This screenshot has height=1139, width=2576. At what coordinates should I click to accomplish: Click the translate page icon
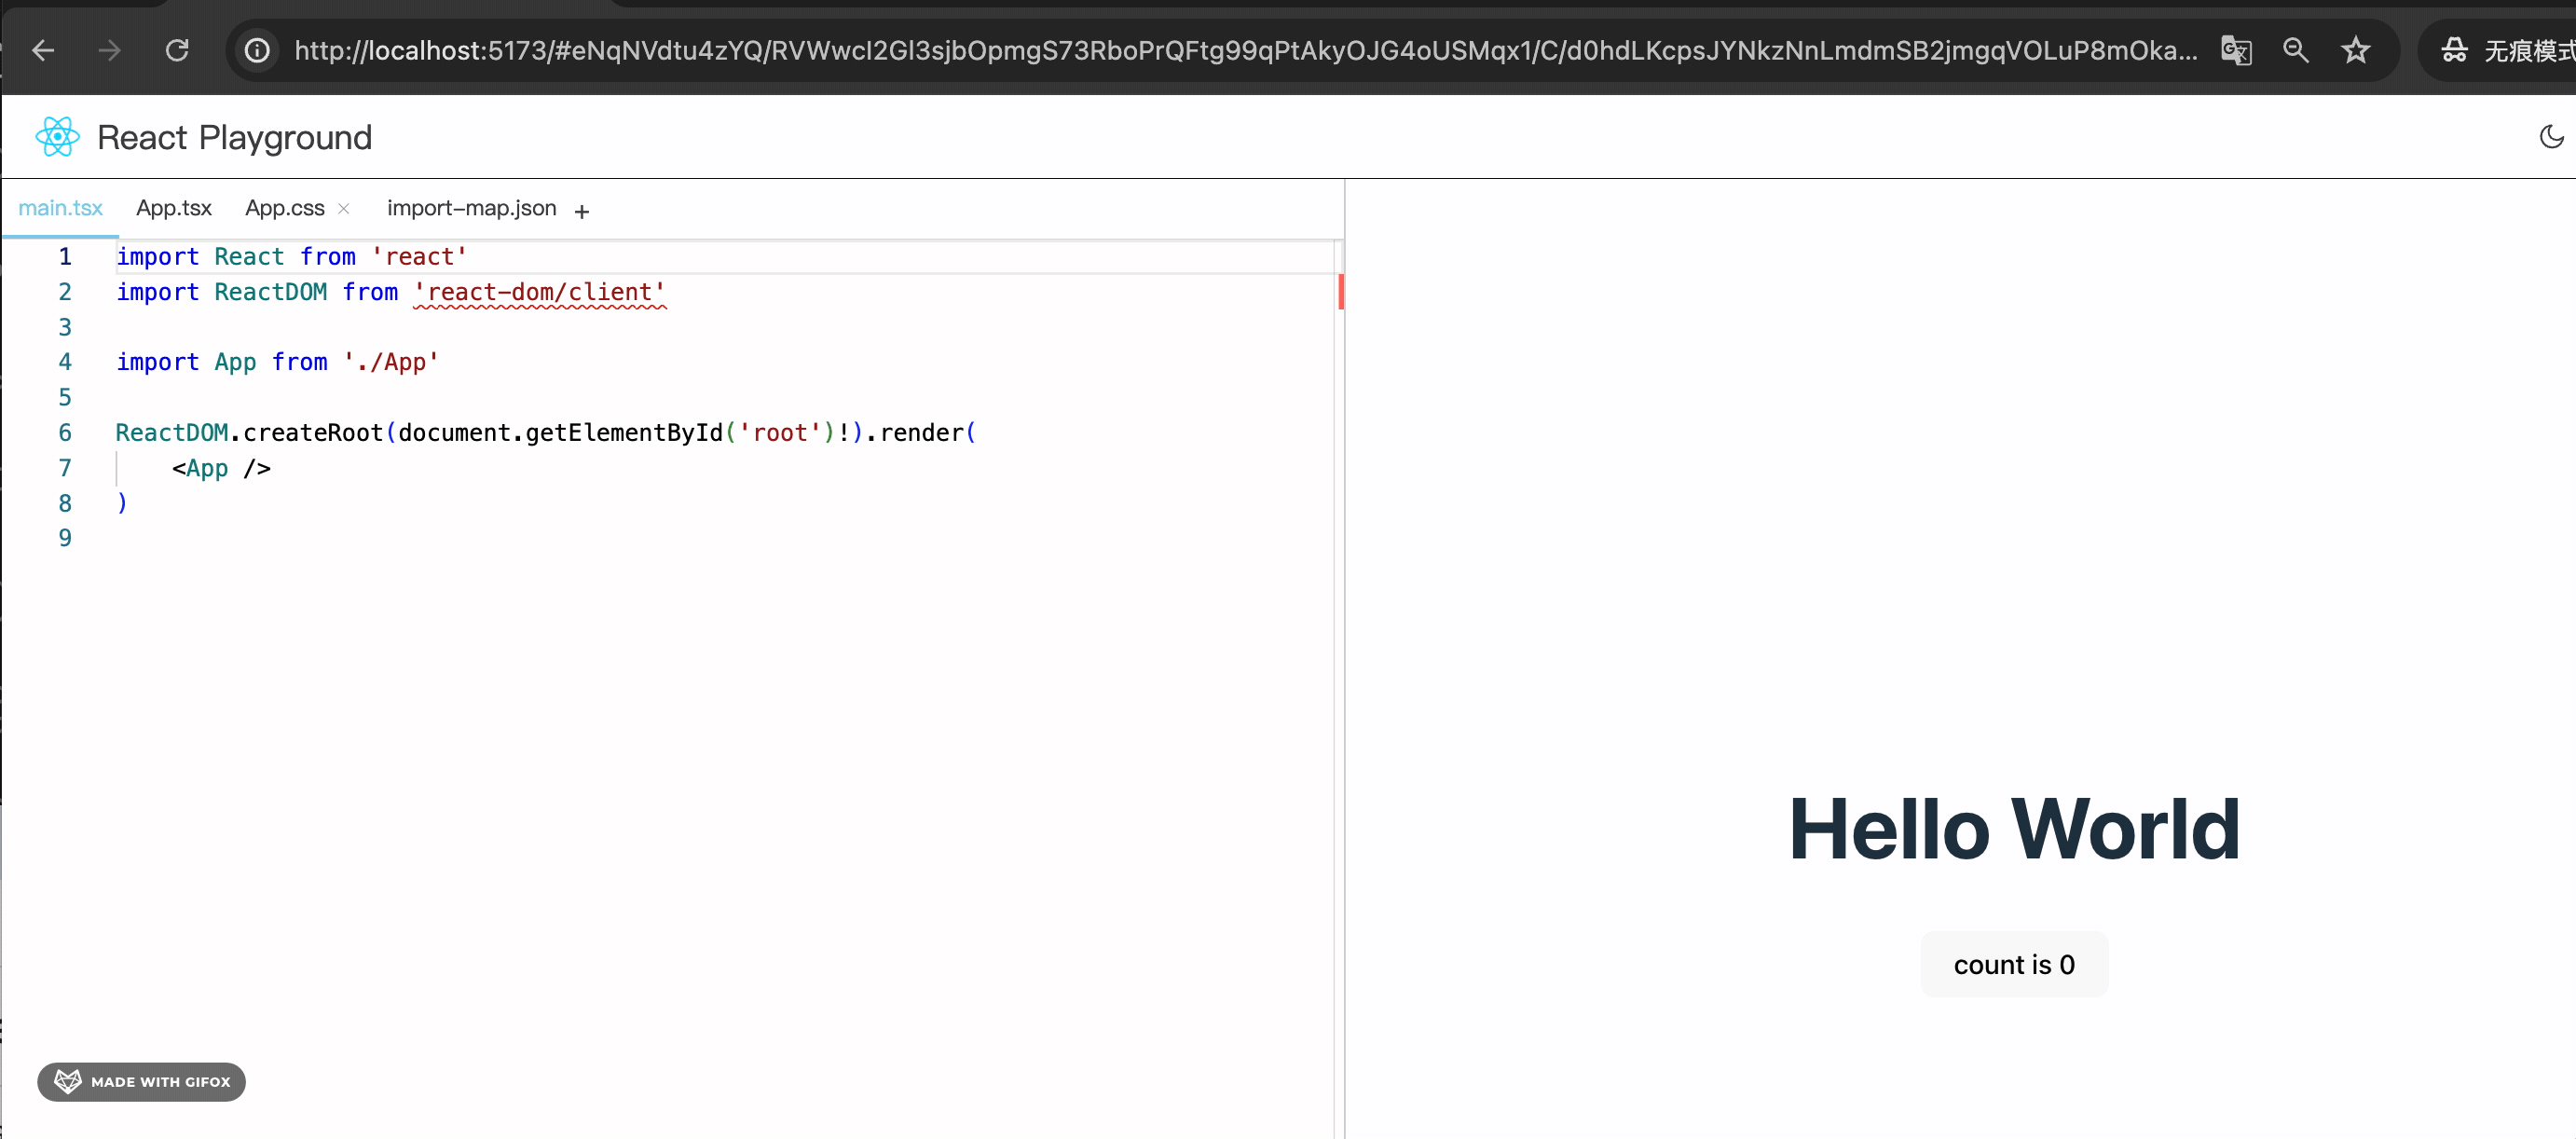[x=2236, y=50]
